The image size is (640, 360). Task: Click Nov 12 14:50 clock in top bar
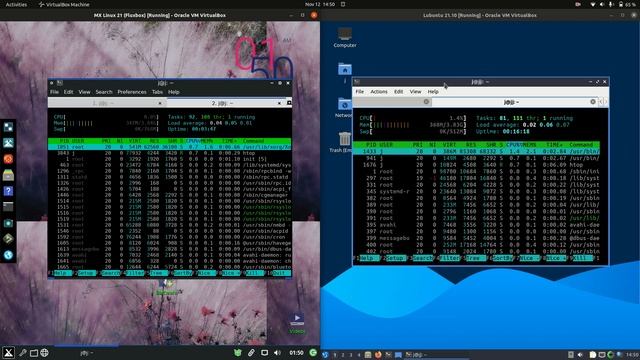click(320, 4)
